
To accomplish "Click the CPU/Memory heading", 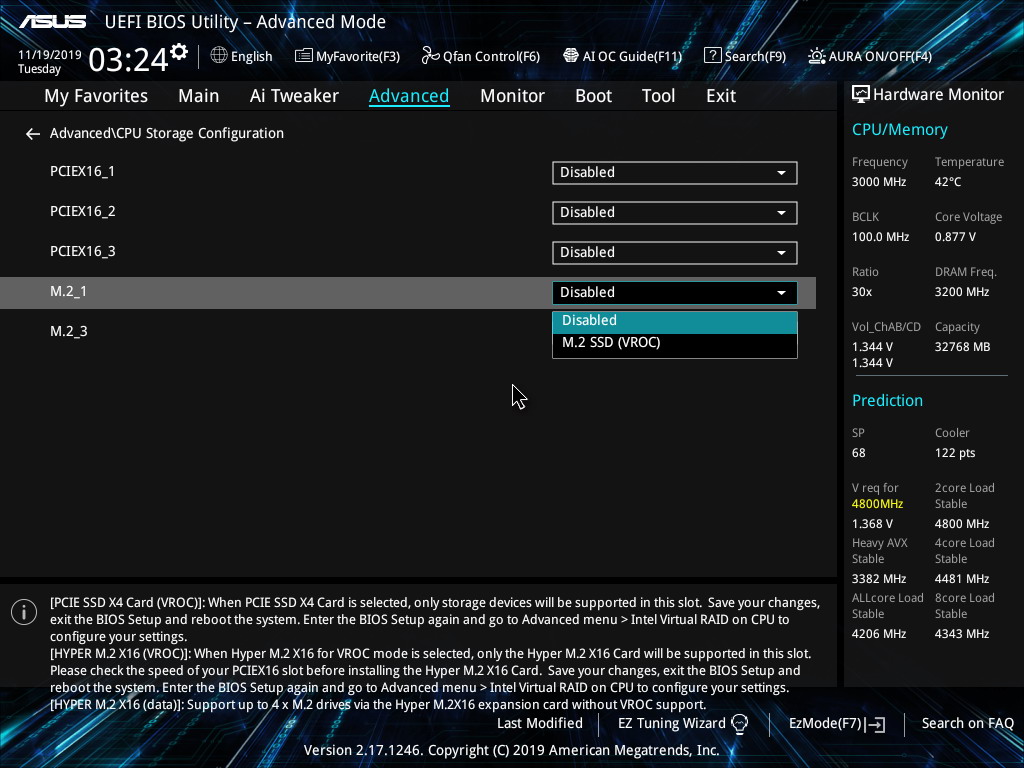I will 899,130.
